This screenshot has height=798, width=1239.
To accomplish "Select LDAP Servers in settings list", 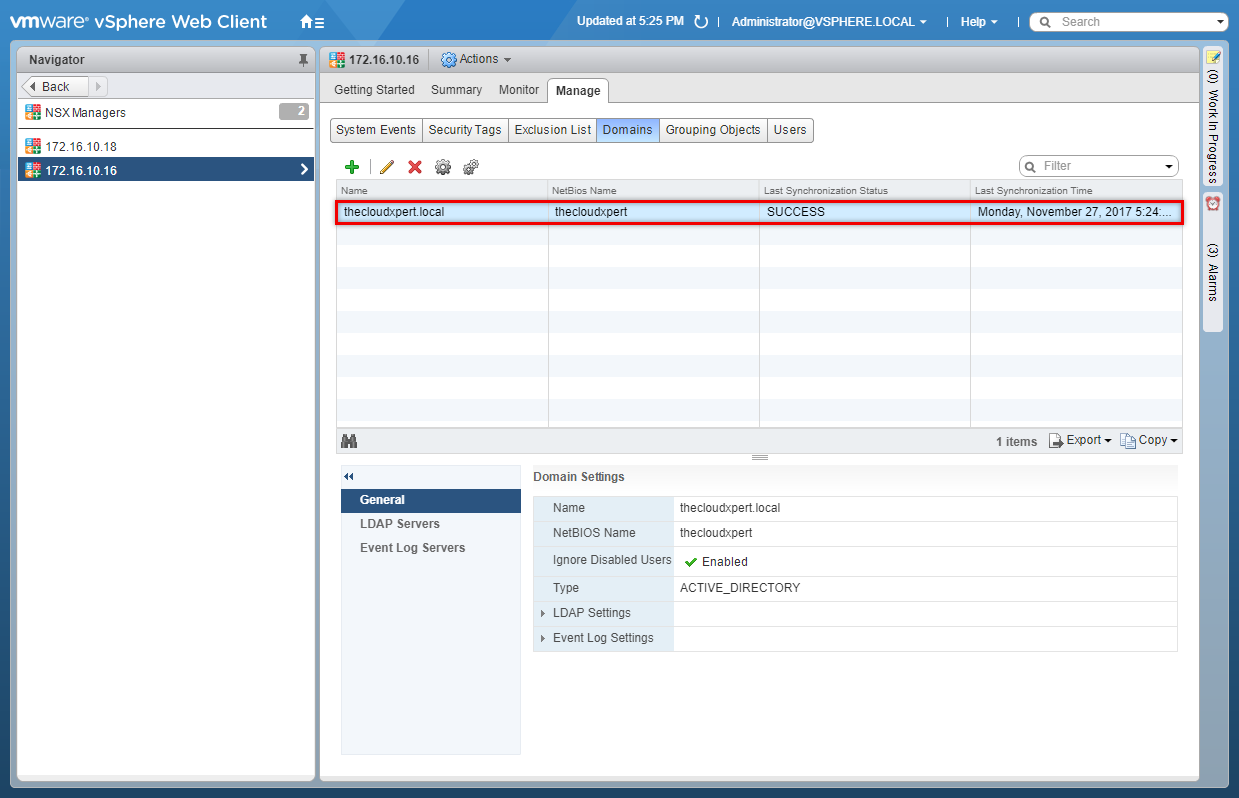I will click(x=400, y=524).
